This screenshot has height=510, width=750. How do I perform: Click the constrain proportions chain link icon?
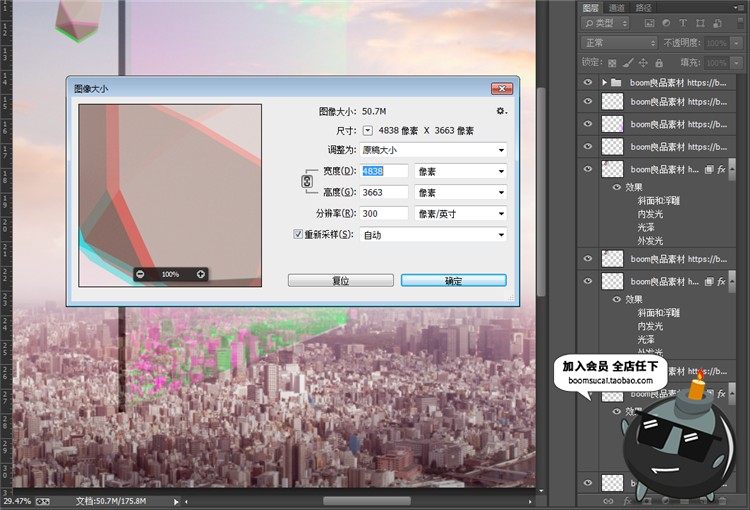(x=309, y=182)
